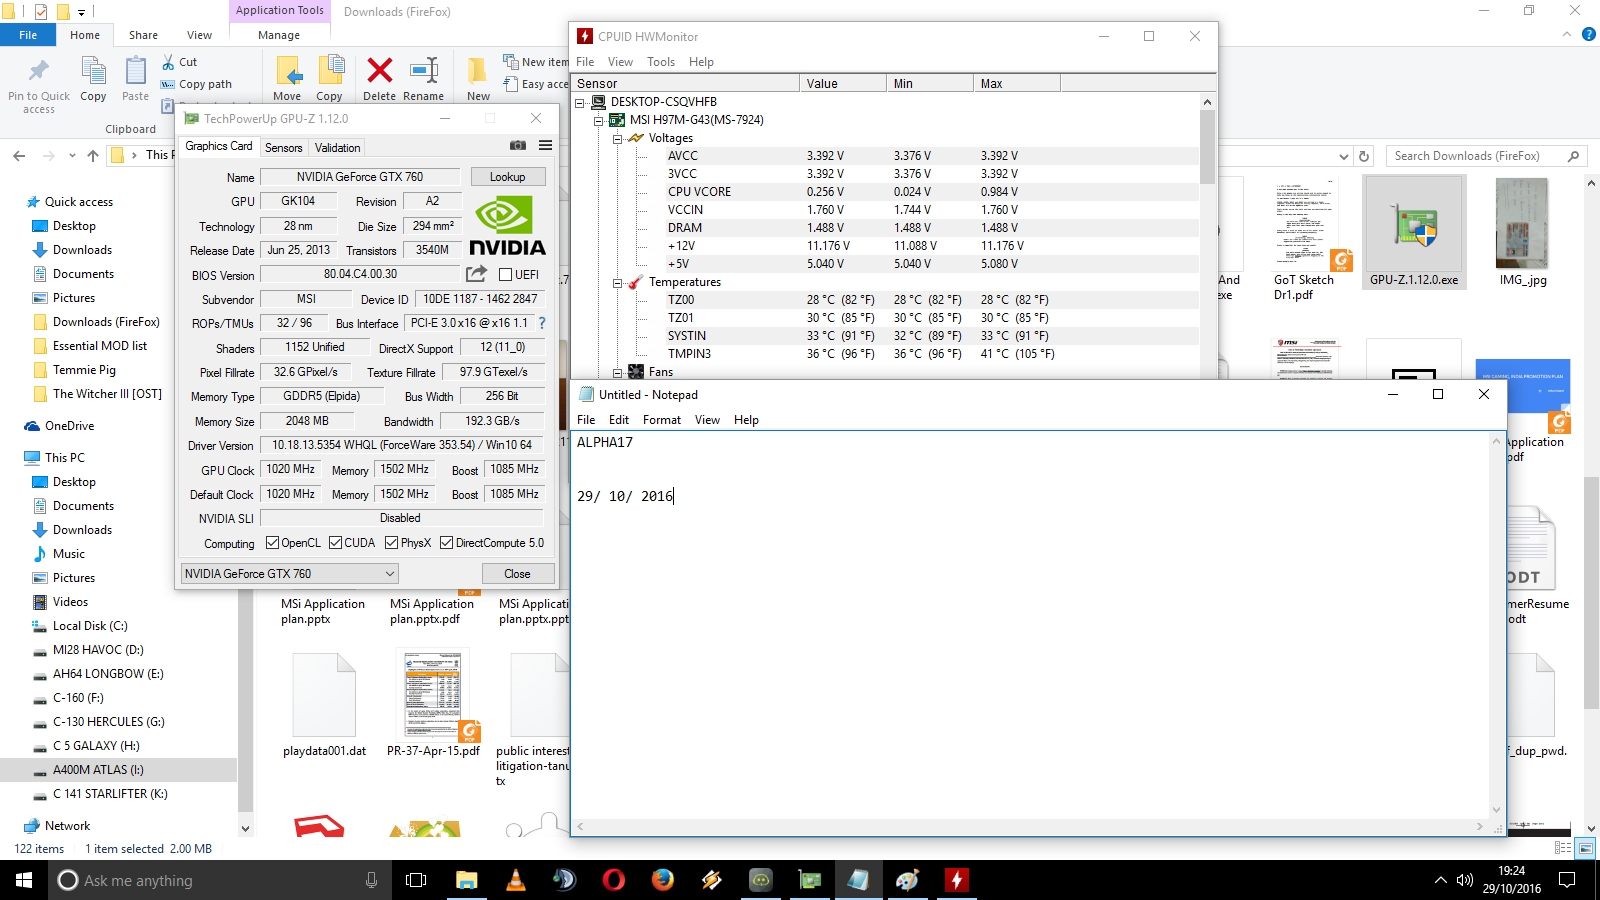1600x900 pixels.
Task: Click the Notepad horizontal scrollbar right arrow
Action: [1480, 827]
